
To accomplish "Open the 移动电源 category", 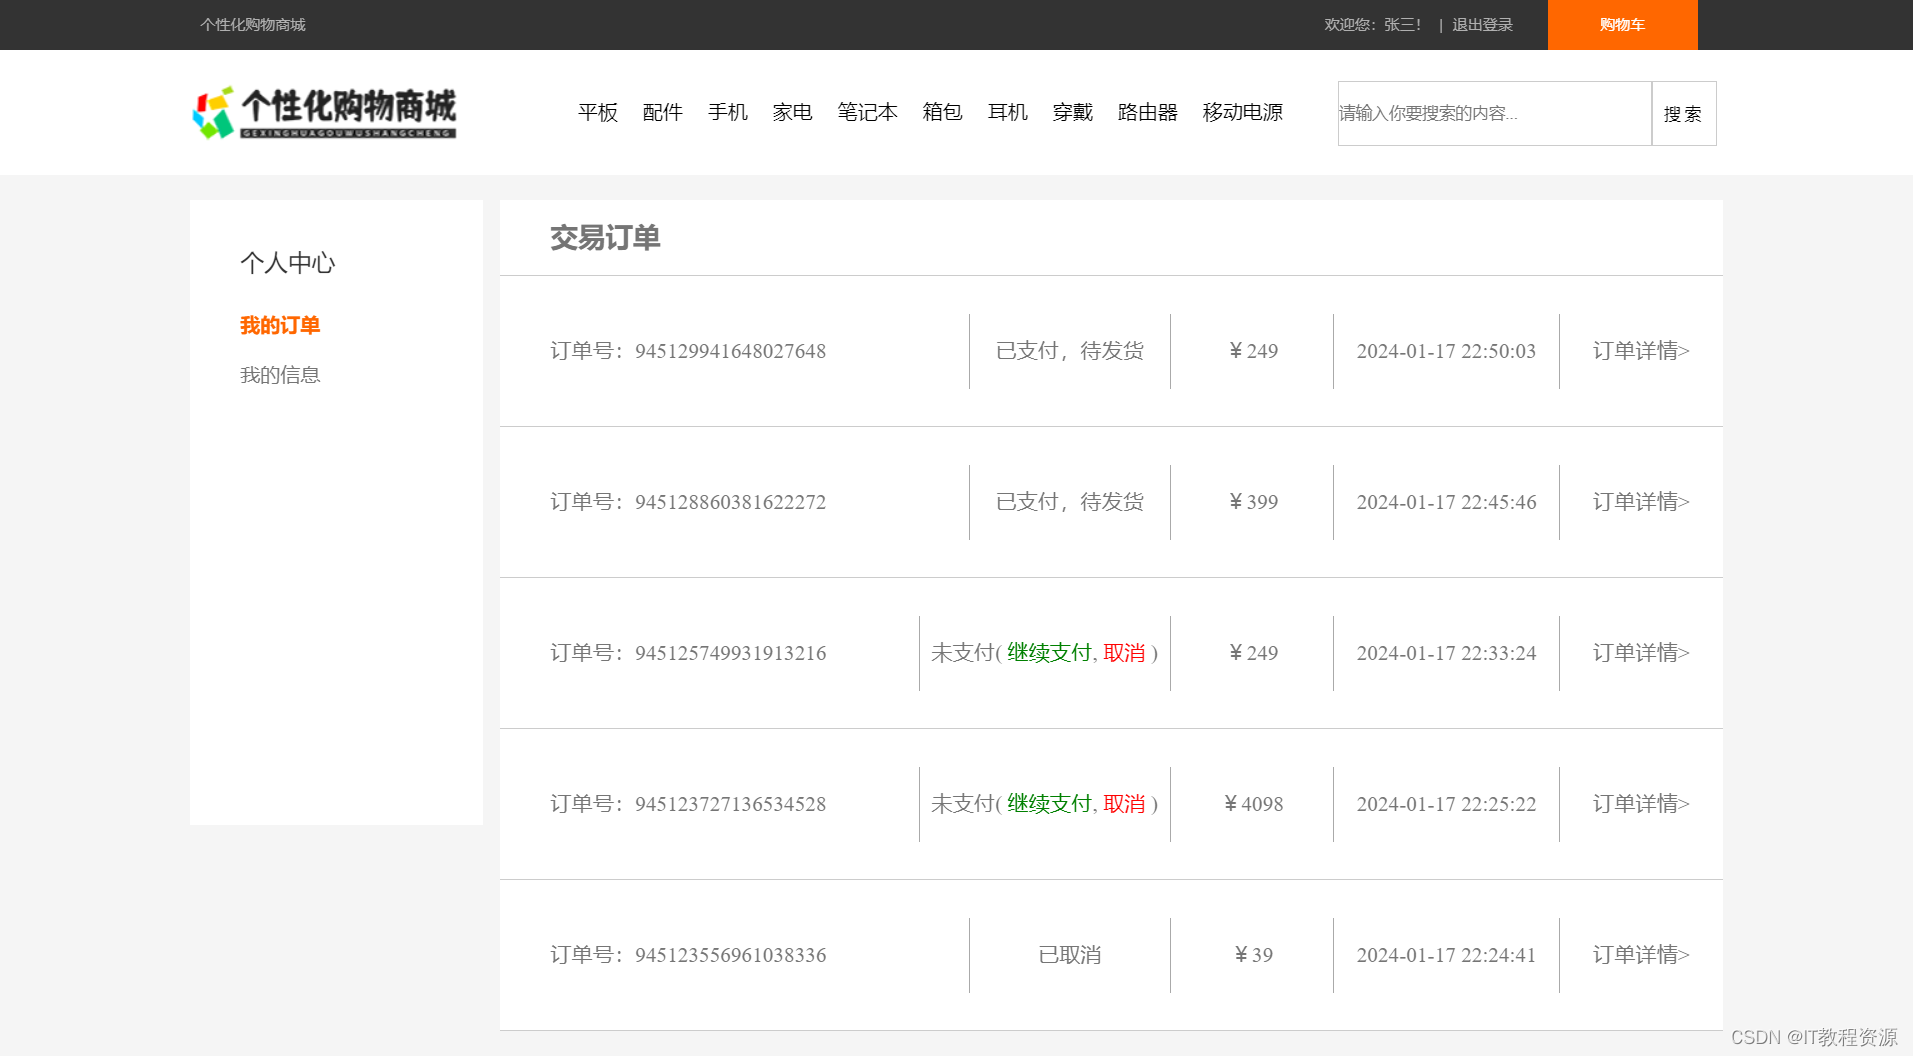I will (1243, 112).
